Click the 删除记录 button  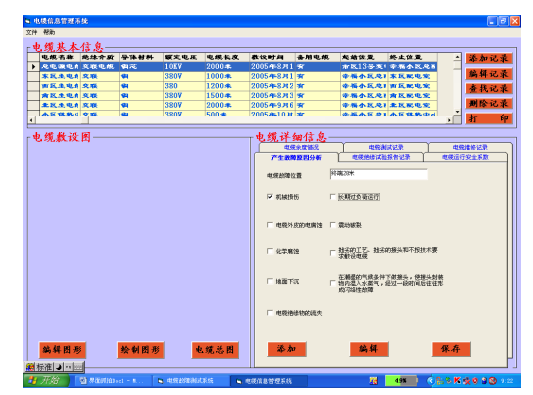coord(488,104)
